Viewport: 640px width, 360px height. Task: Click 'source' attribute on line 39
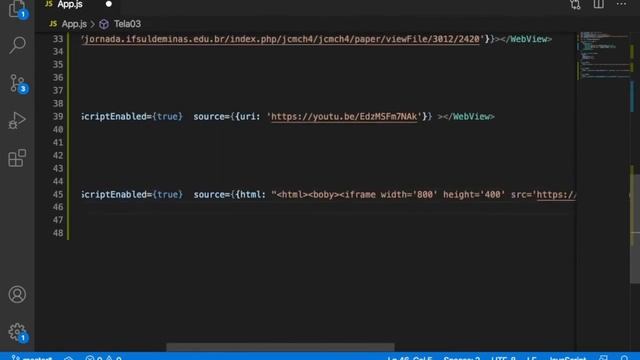click(x=209, y=117)
